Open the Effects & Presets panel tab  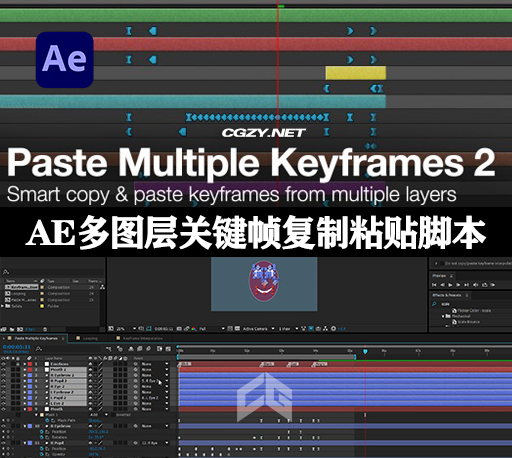point(447,295)
